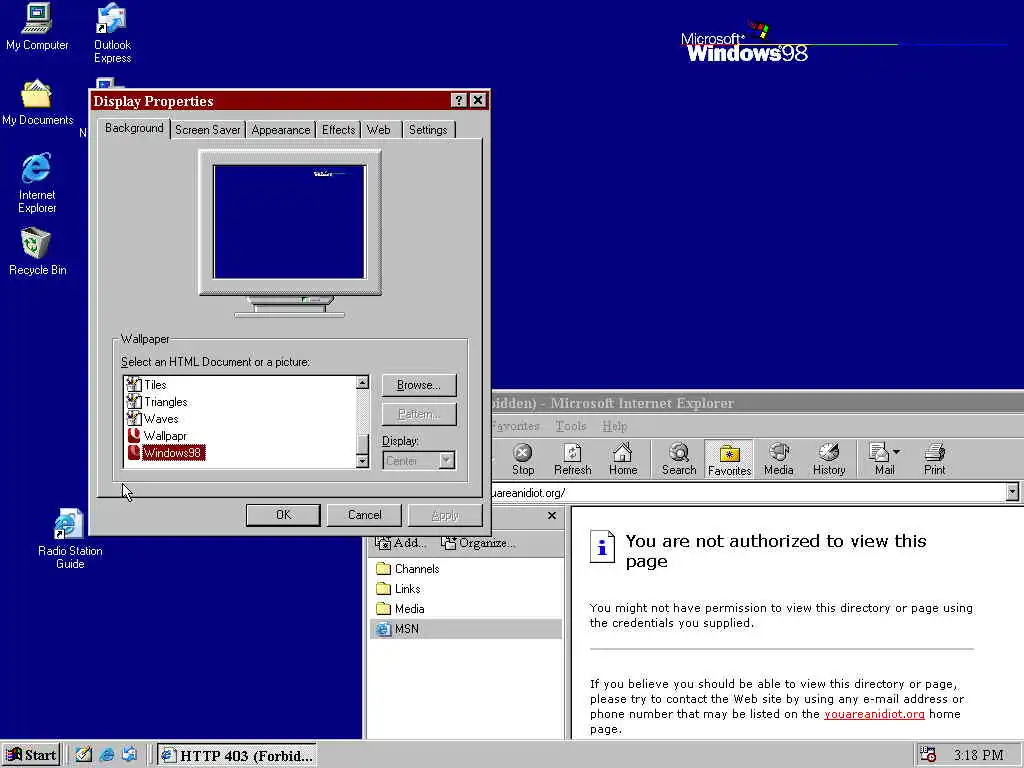Viewport: 1024px width, 768px height.
Task: Open My Computer desktop icon
Action: coord(37,26)
